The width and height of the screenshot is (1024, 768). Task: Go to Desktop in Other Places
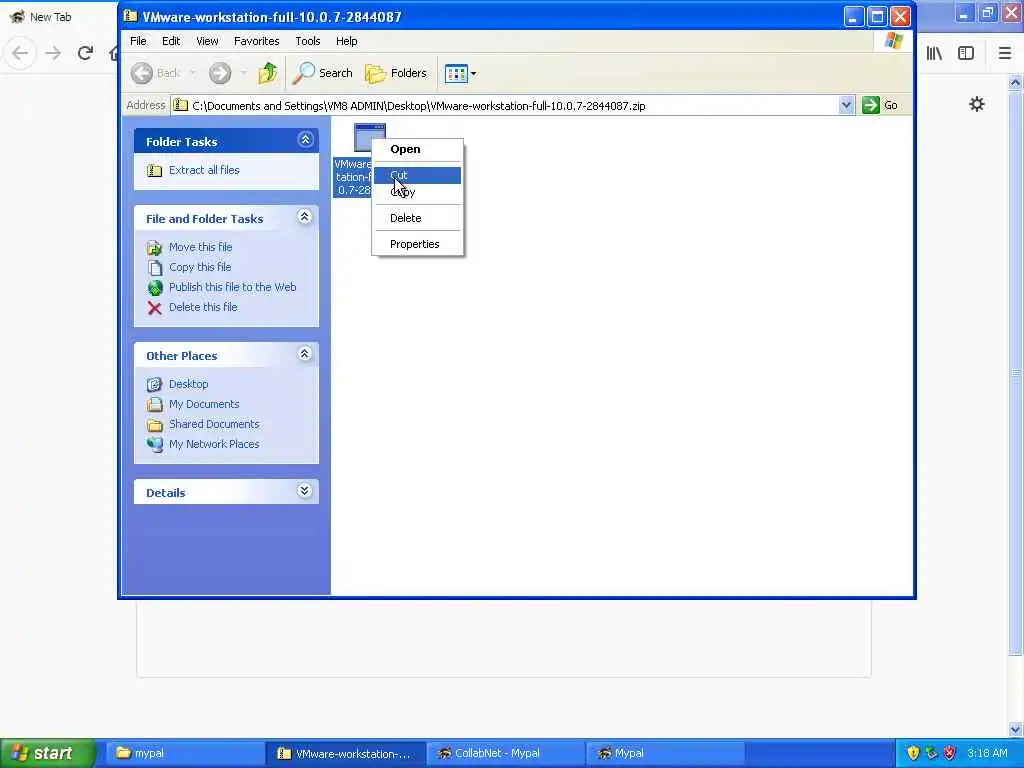(x=189, y=384)
